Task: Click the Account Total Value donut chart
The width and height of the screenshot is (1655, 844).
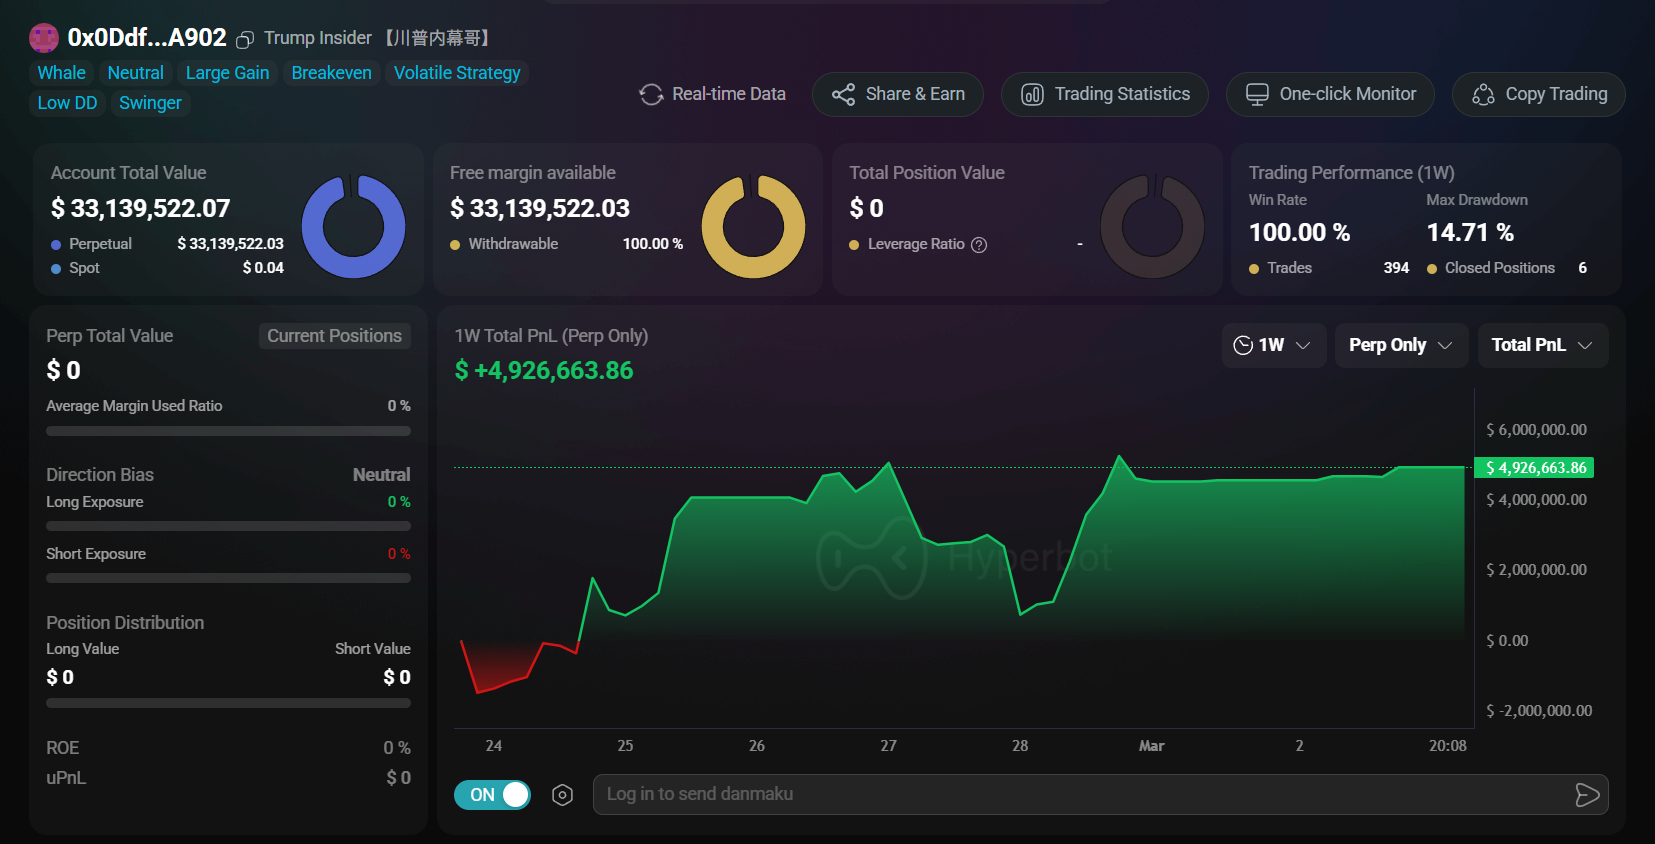Action: click(353, 227)
